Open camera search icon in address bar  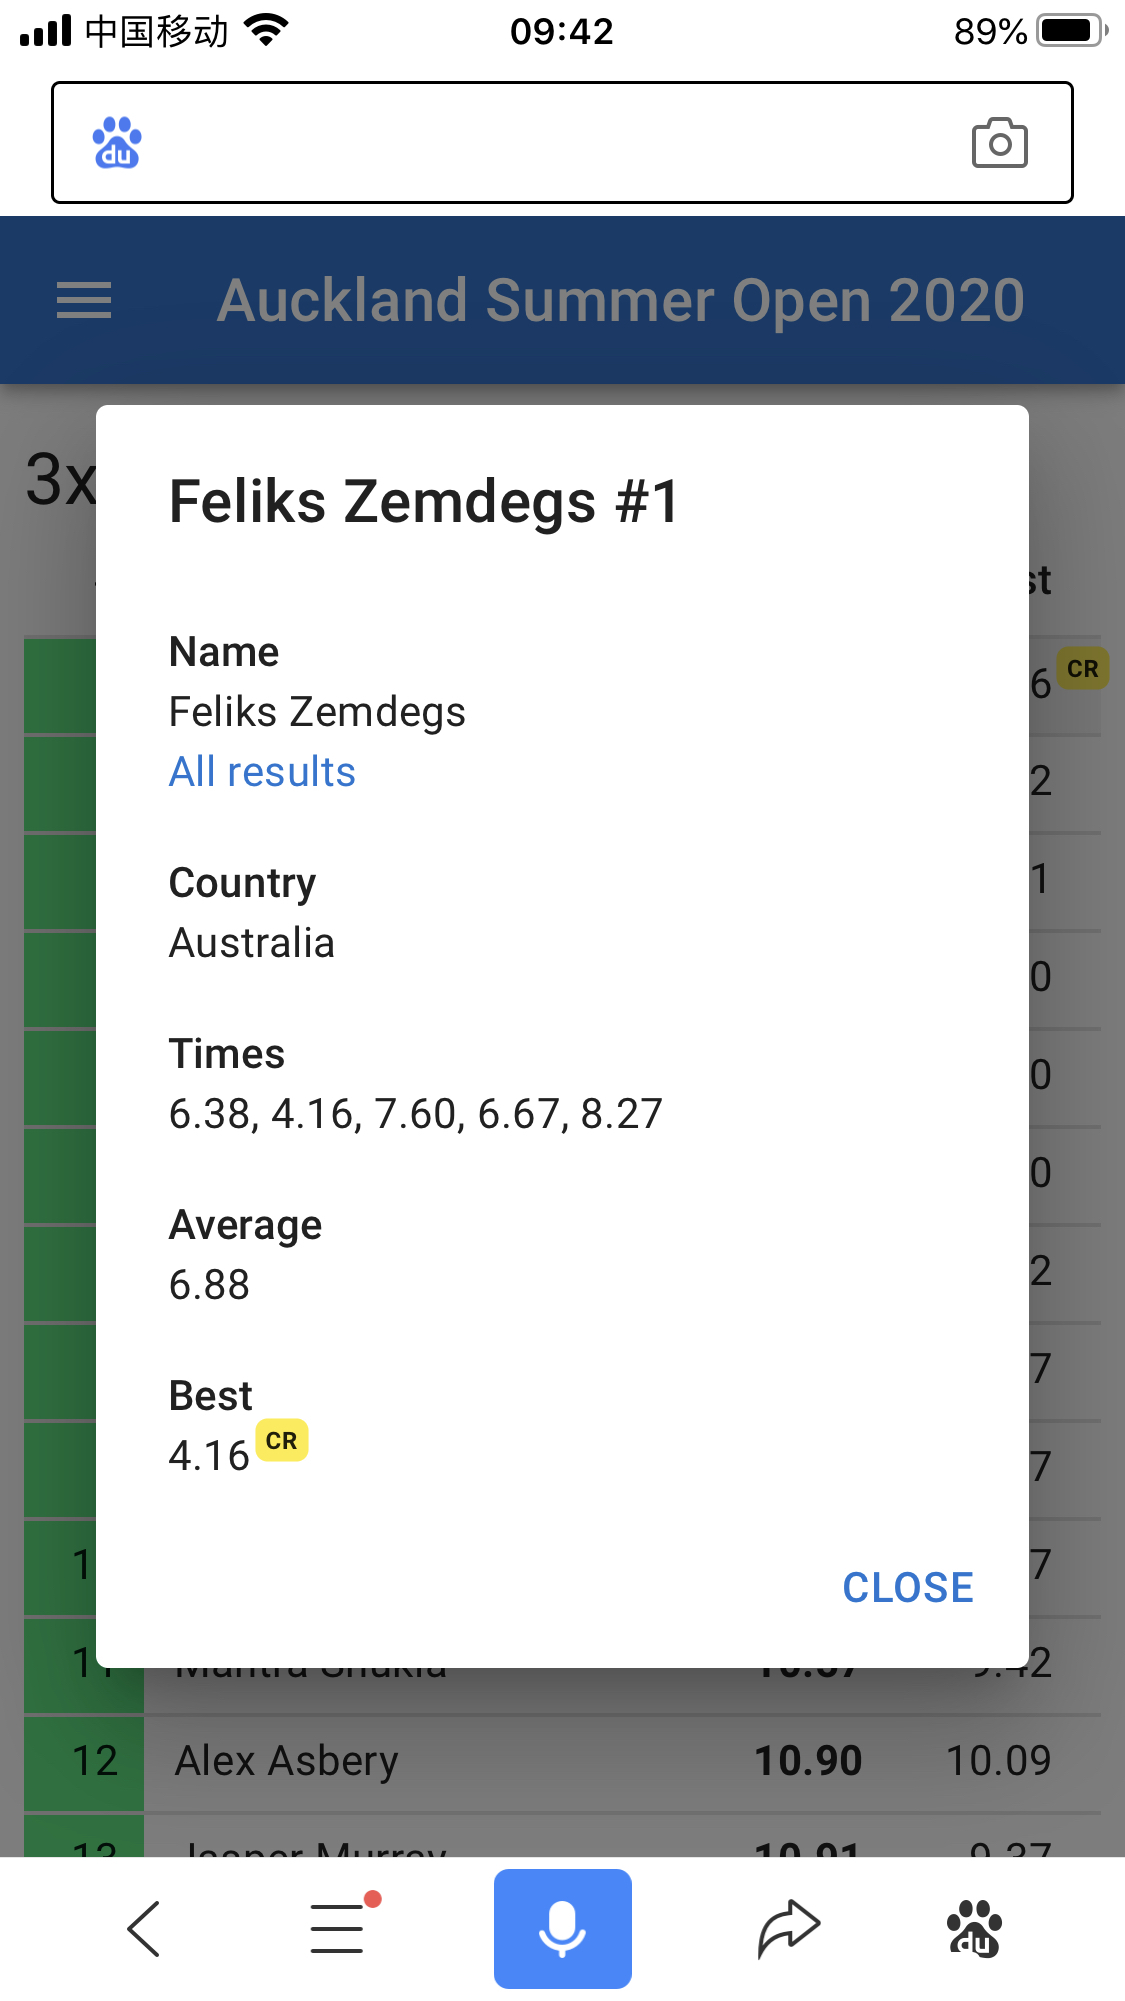tap(999, 143)
